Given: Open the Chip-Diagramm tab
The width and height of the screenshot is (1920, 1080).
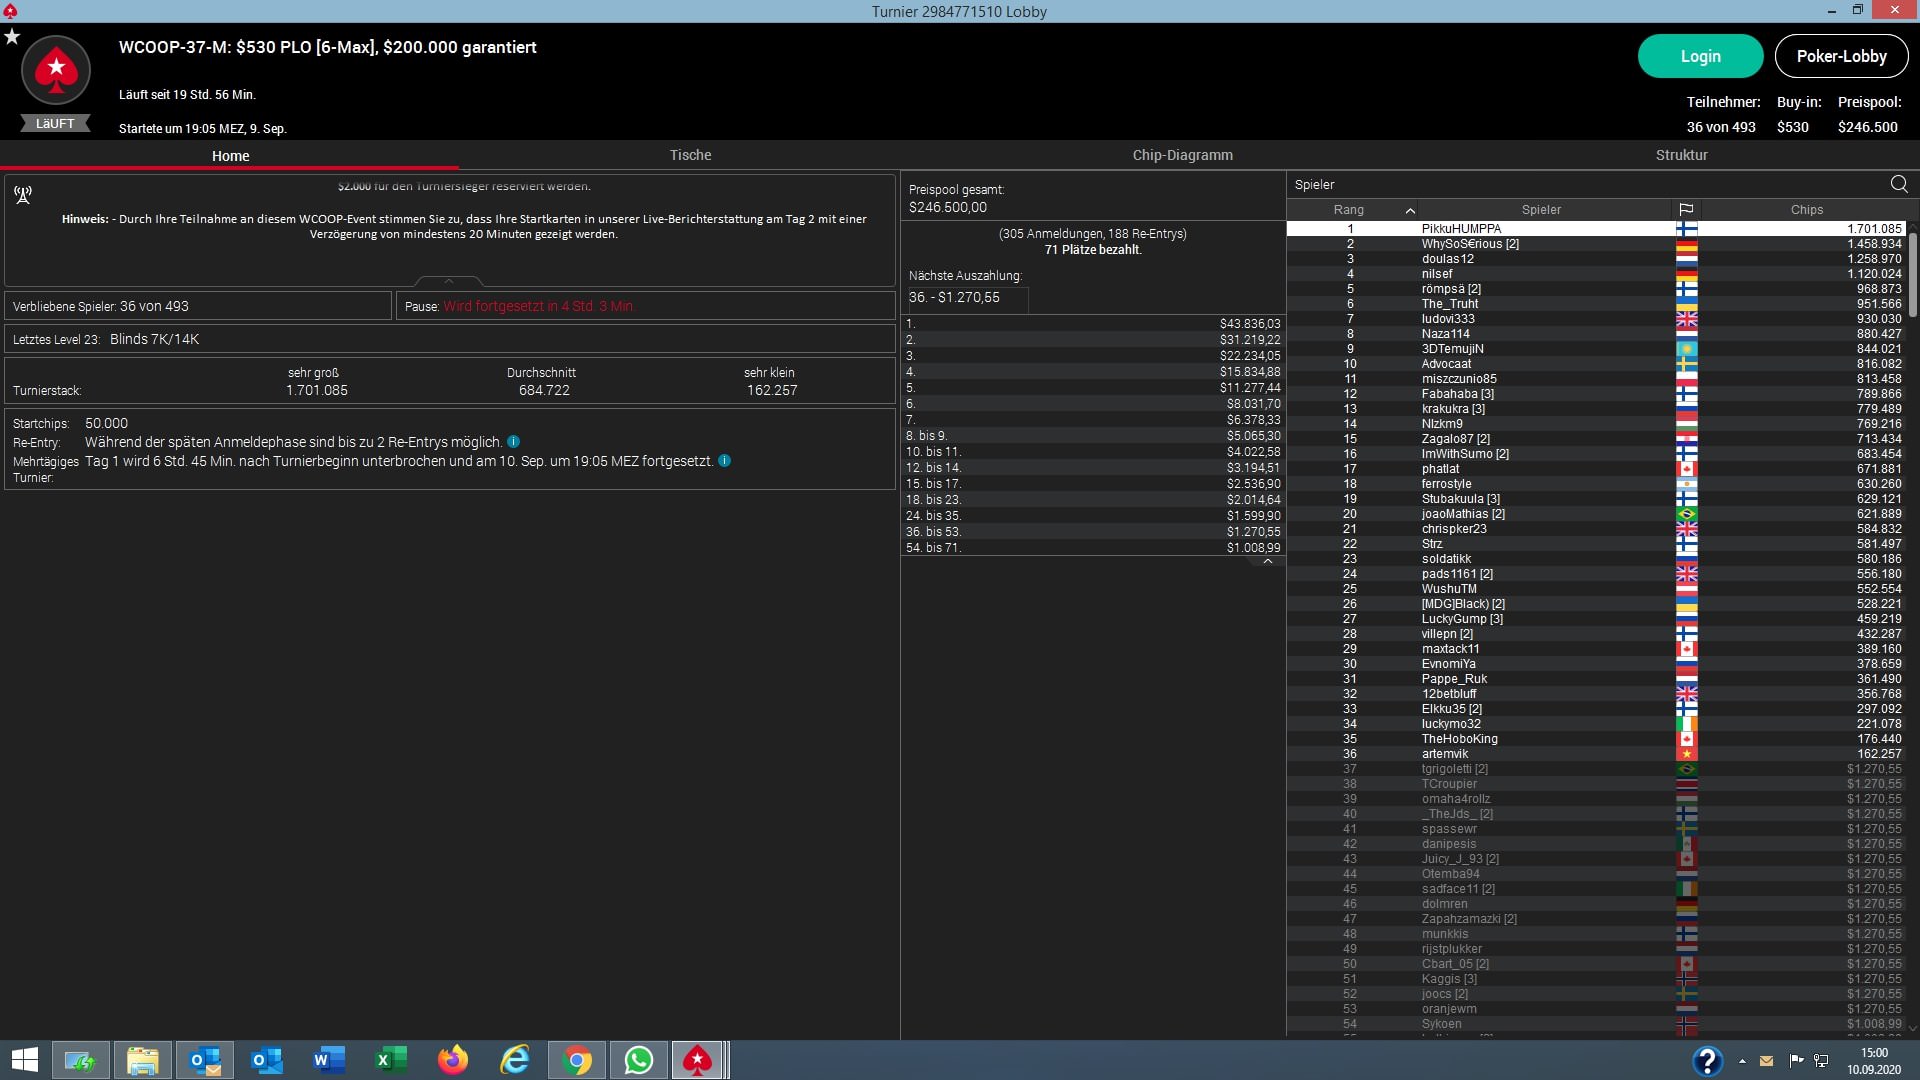Looking at the screenshot, I should pyautogui.click(x=1182, y=155).
